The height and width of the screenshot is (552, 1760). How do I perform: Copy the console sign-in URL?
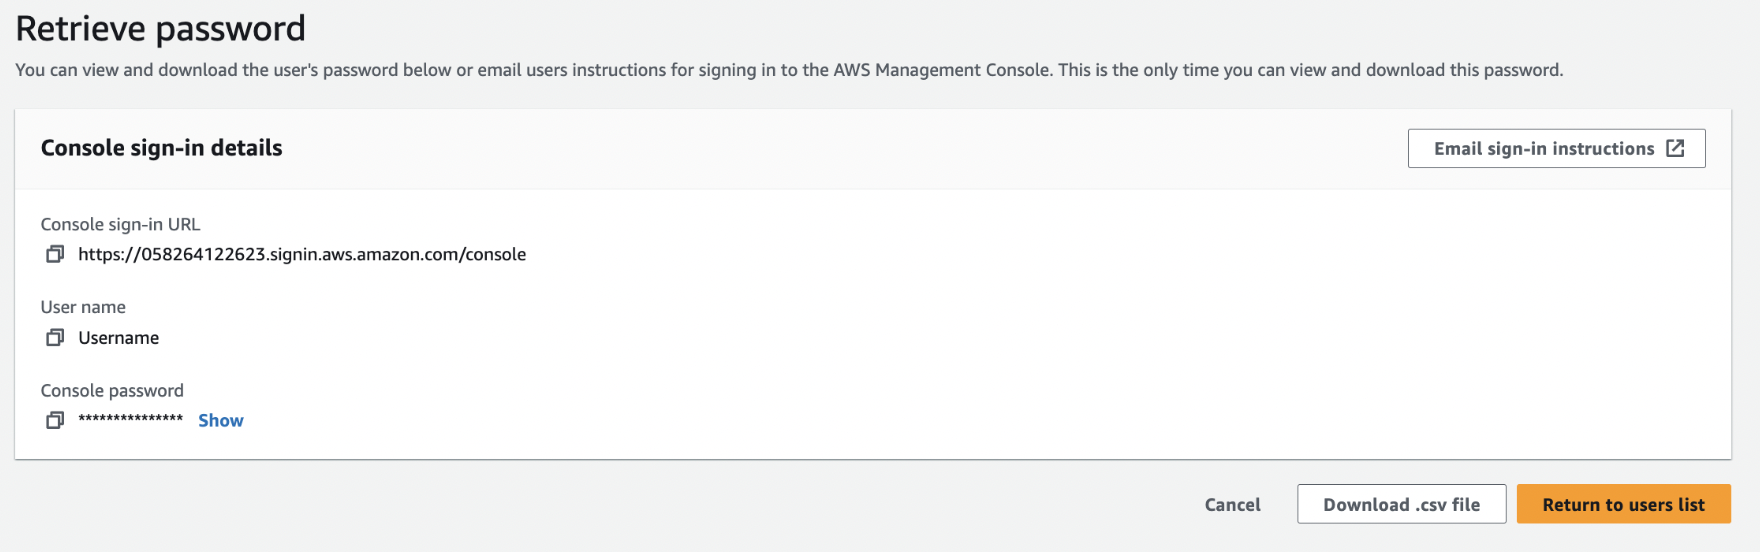(x=55, y=254)
